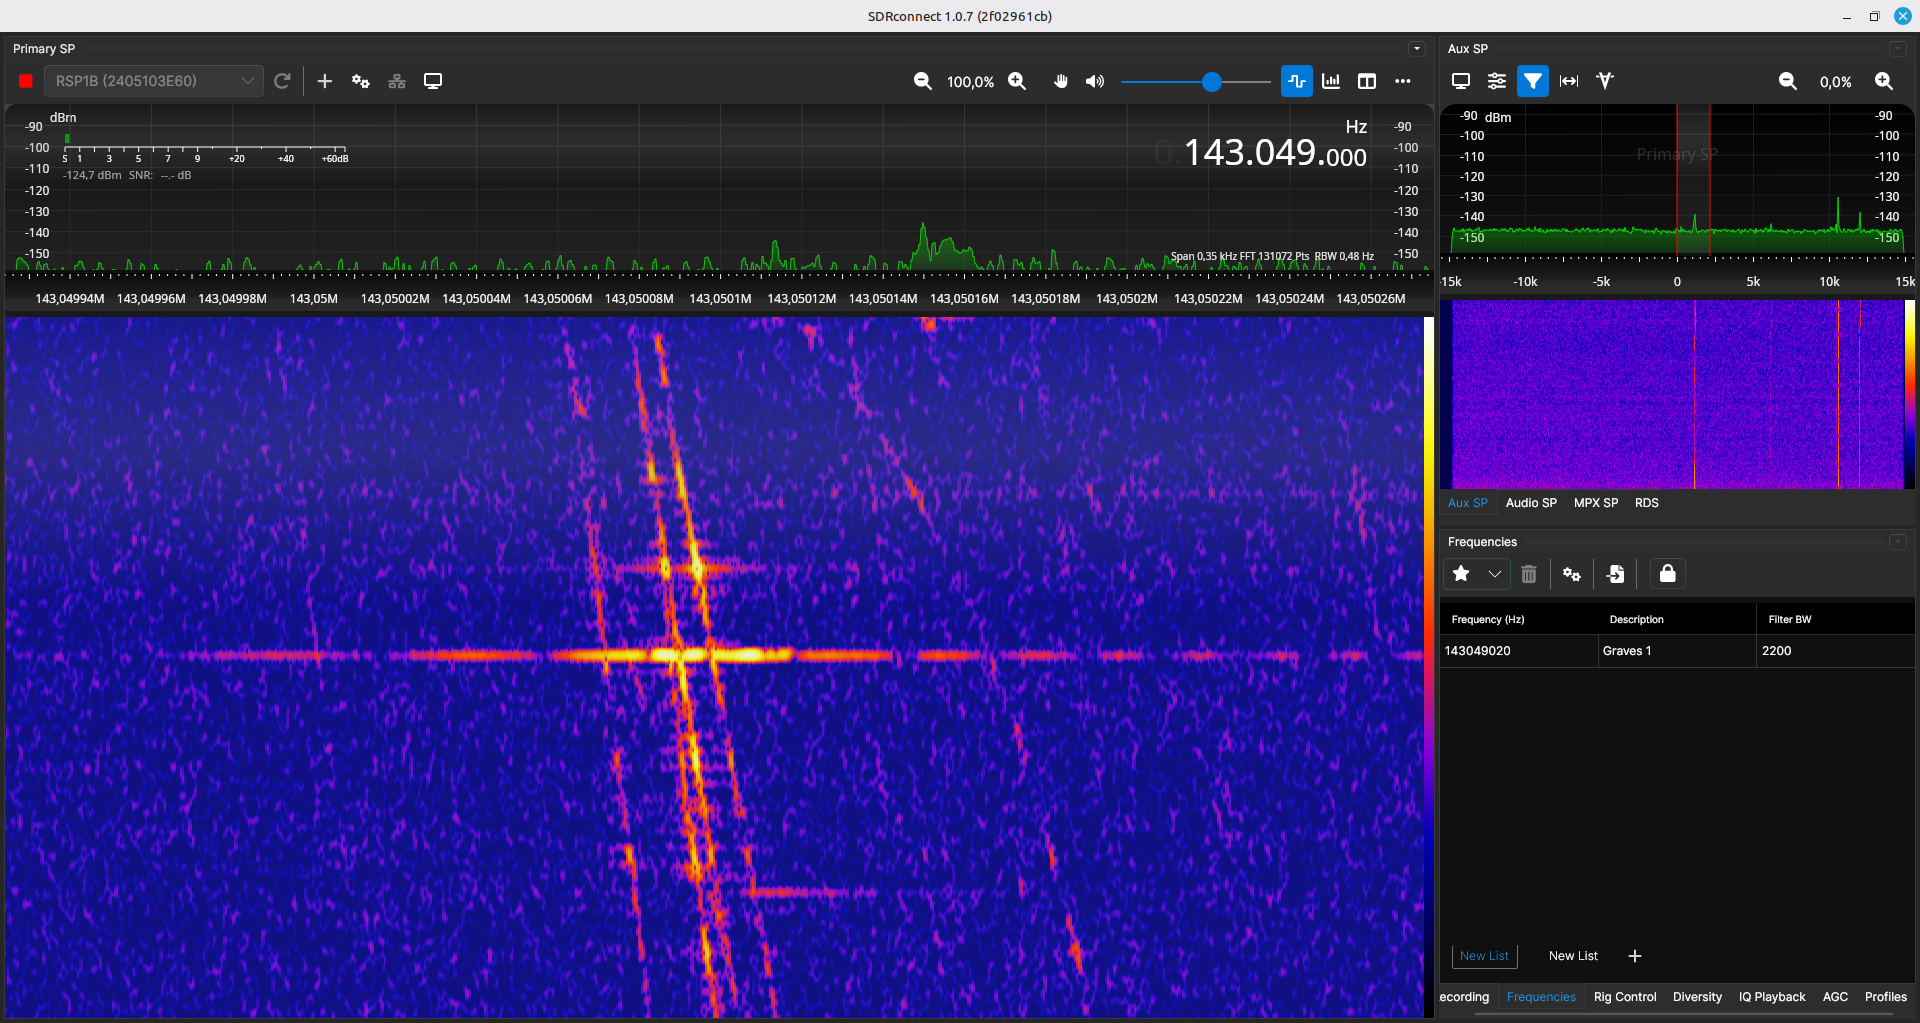1920x1023 pixels.
Task: Click the 143.049.000 frequency readout
Action: (1275, 153)
